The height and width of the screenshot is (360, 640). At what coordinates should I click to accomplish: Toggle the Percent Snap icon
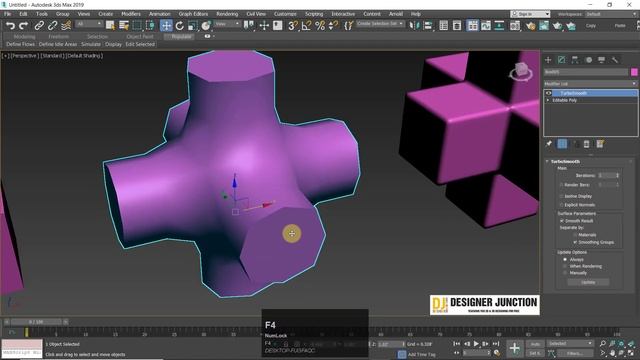click(320, 26)
